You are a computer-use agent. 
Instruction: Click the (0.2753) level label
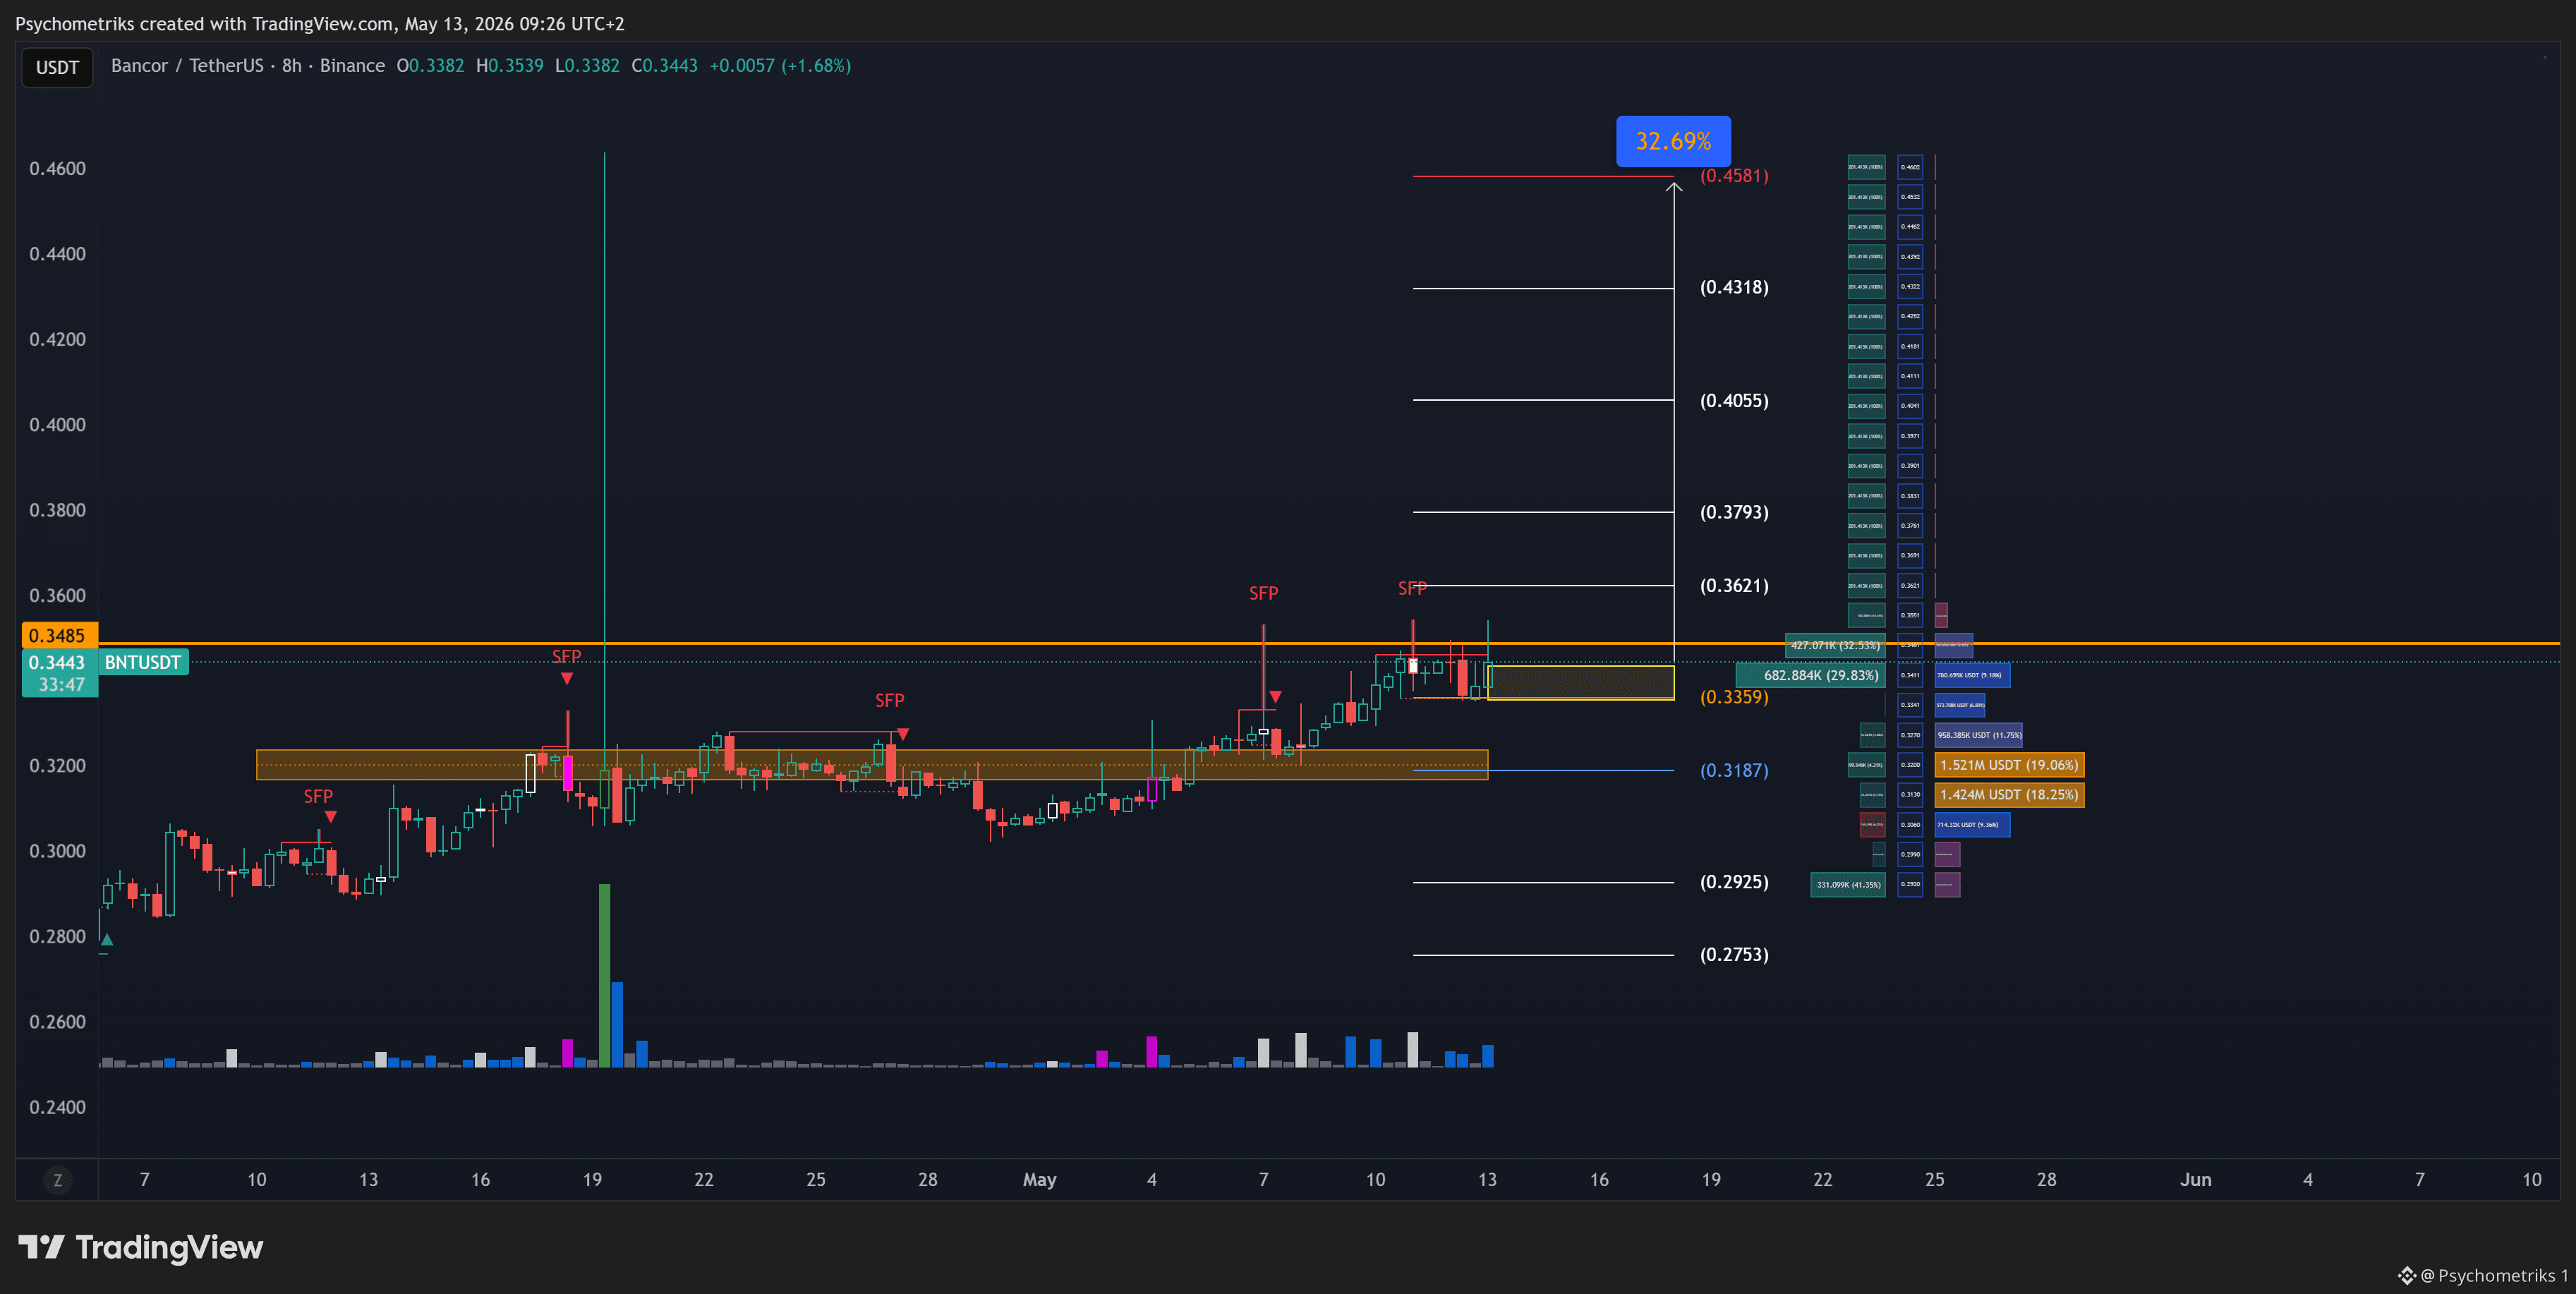click(x=1734, y=955)
